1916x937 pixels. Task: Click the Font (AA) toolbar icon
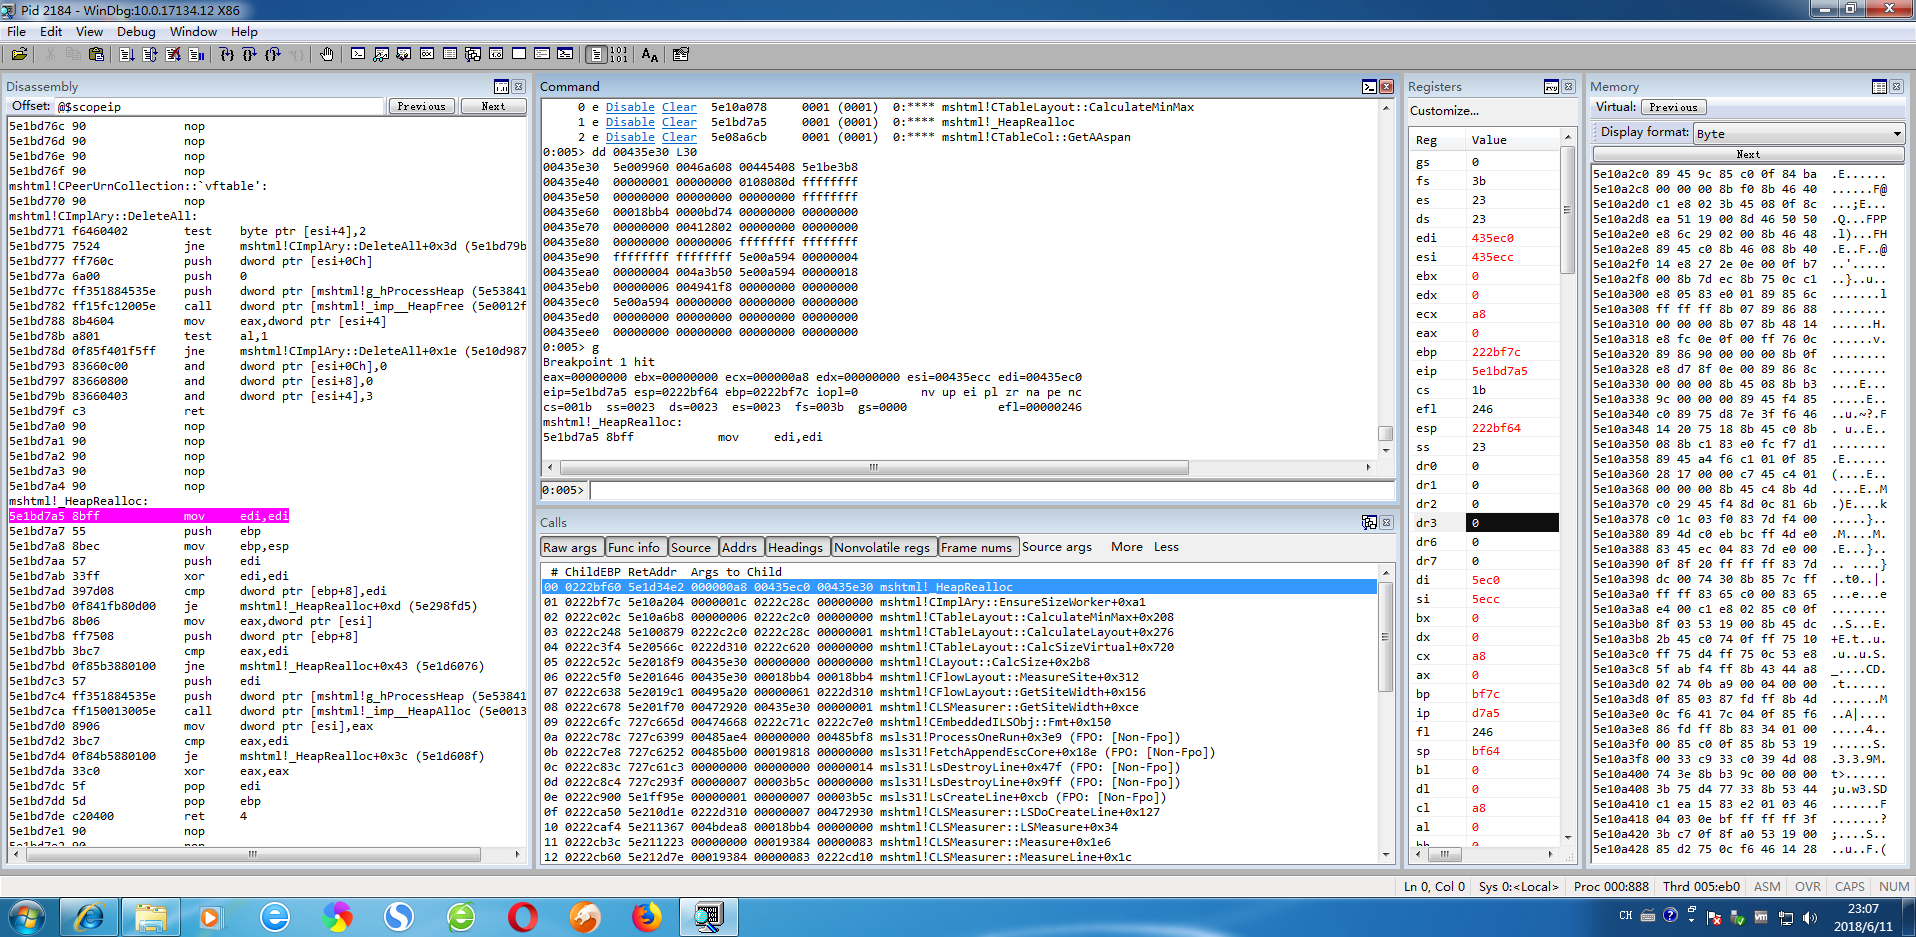[650, 54]
